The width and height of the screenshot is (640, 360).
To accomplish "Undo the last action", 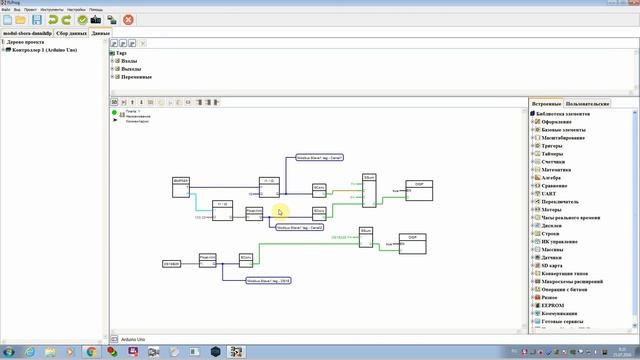I will coord(53,20).
